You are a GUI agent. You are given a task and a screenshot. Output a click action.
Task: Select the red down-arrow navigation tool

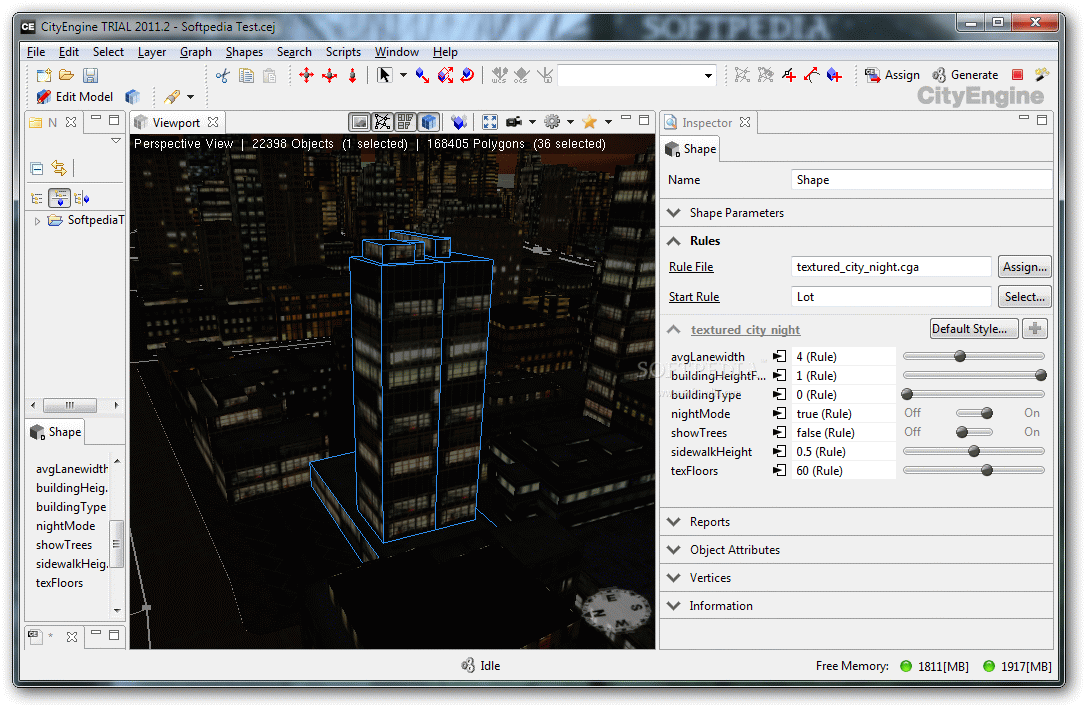353,76
